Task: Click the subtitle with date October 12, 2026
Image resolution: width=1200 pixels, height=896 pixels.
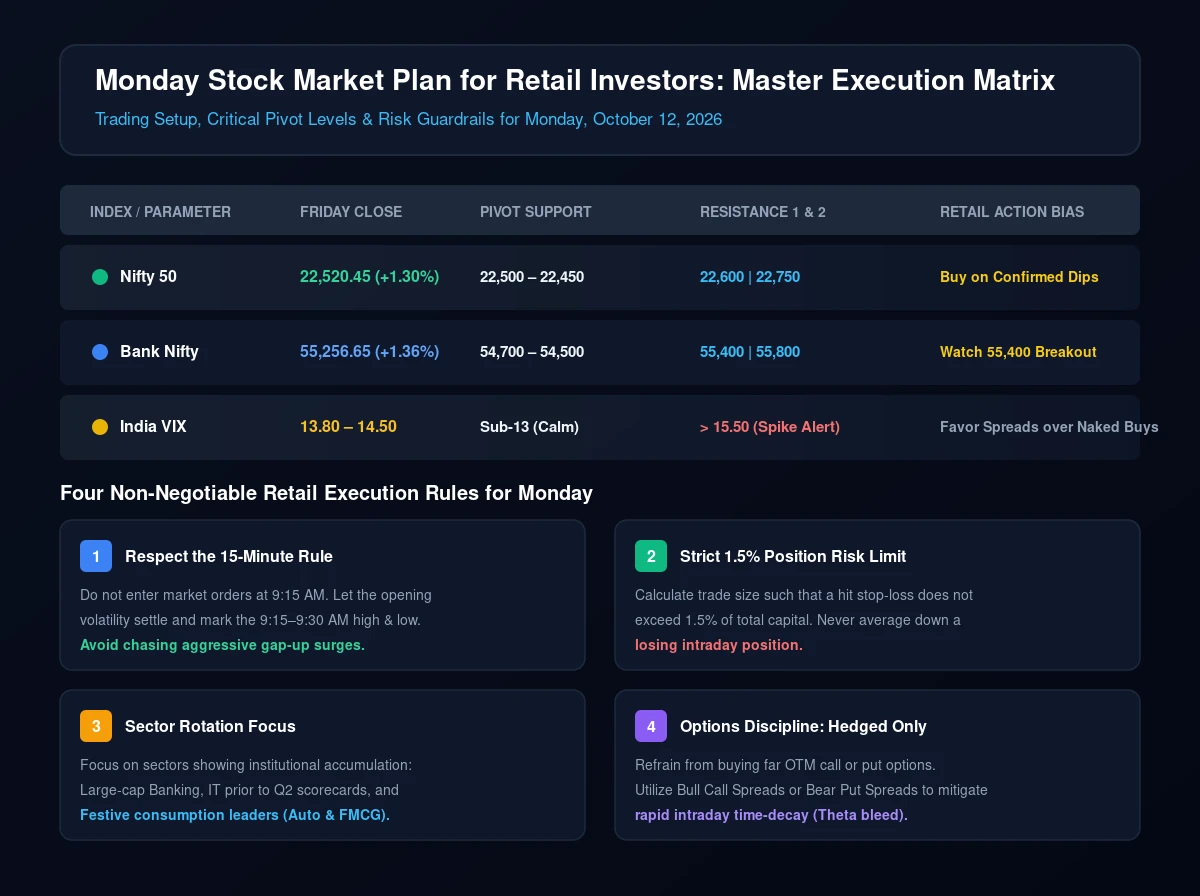Action: pos(408,120)
